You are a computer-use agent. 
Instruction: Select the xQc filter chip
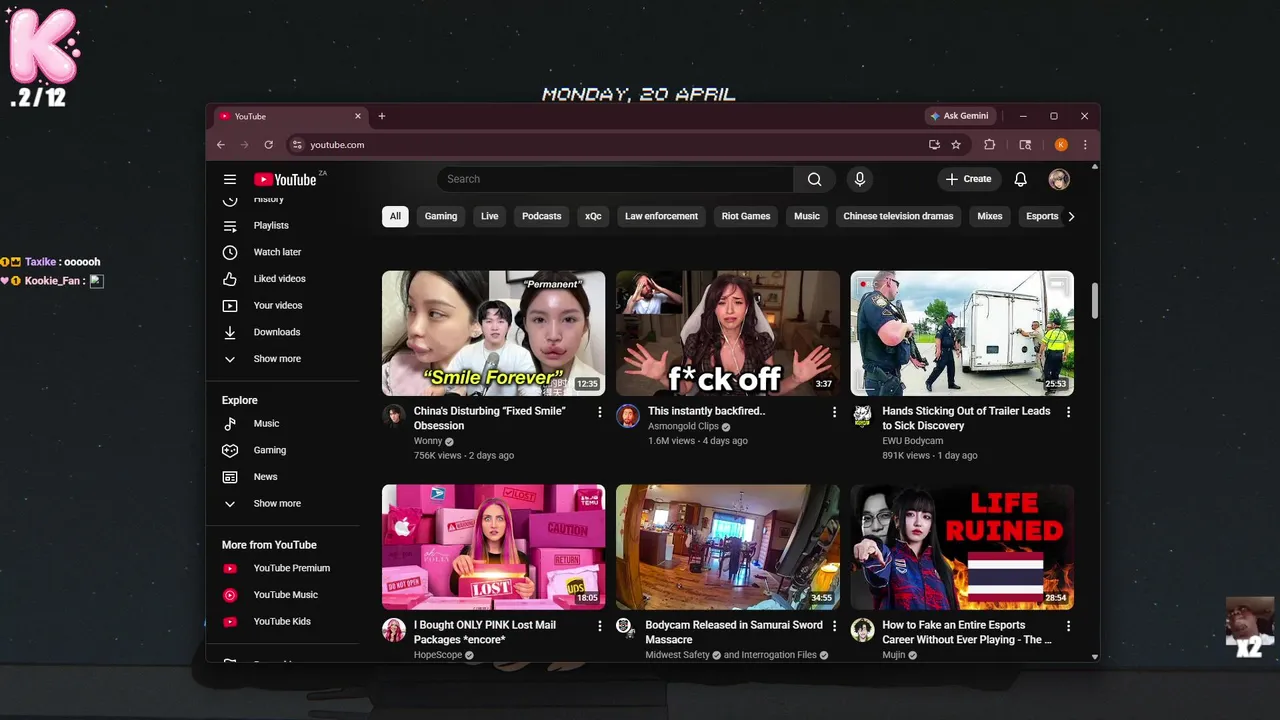coord(593,216)
